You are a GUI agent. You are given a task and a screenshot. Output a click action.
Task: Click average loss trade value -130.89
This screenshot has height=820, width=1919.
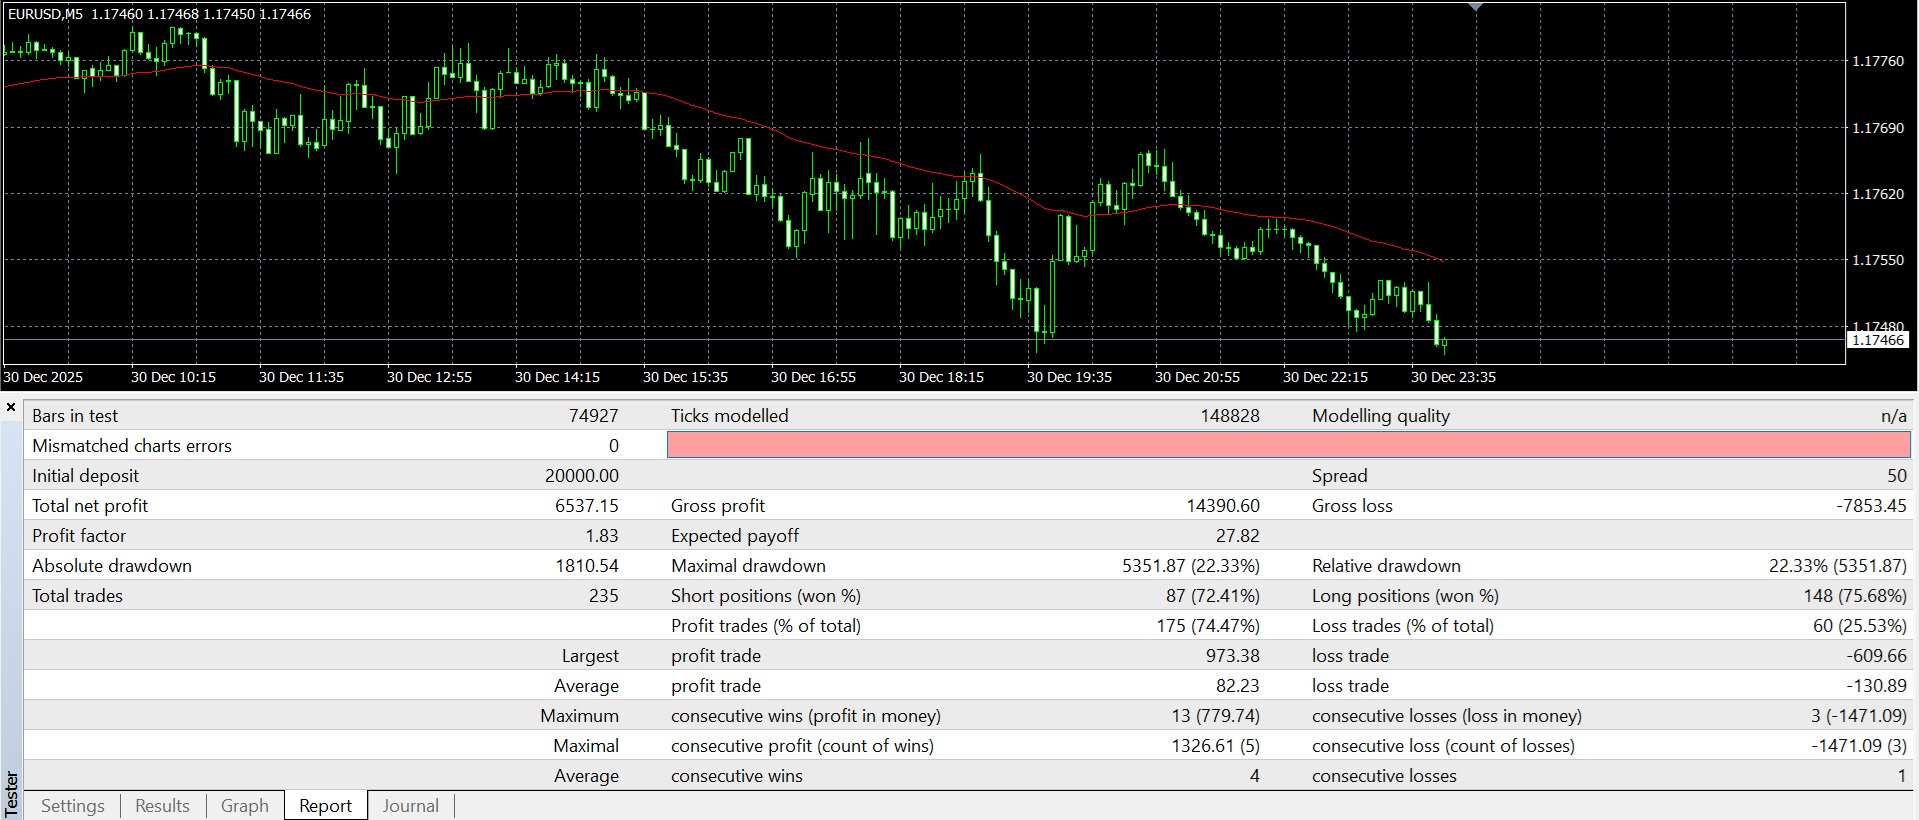point(1877,686)
